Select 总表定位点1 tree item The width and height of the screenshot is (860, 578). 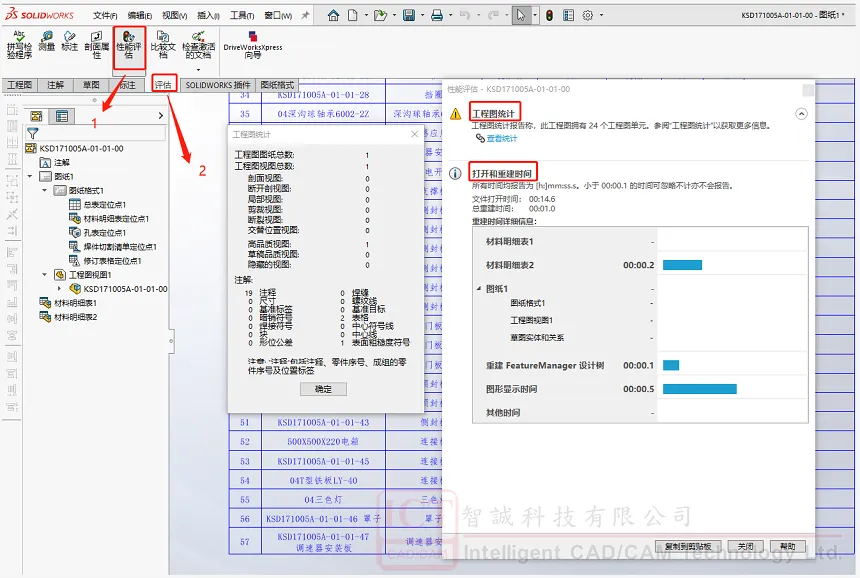click(x=98, y=205)
